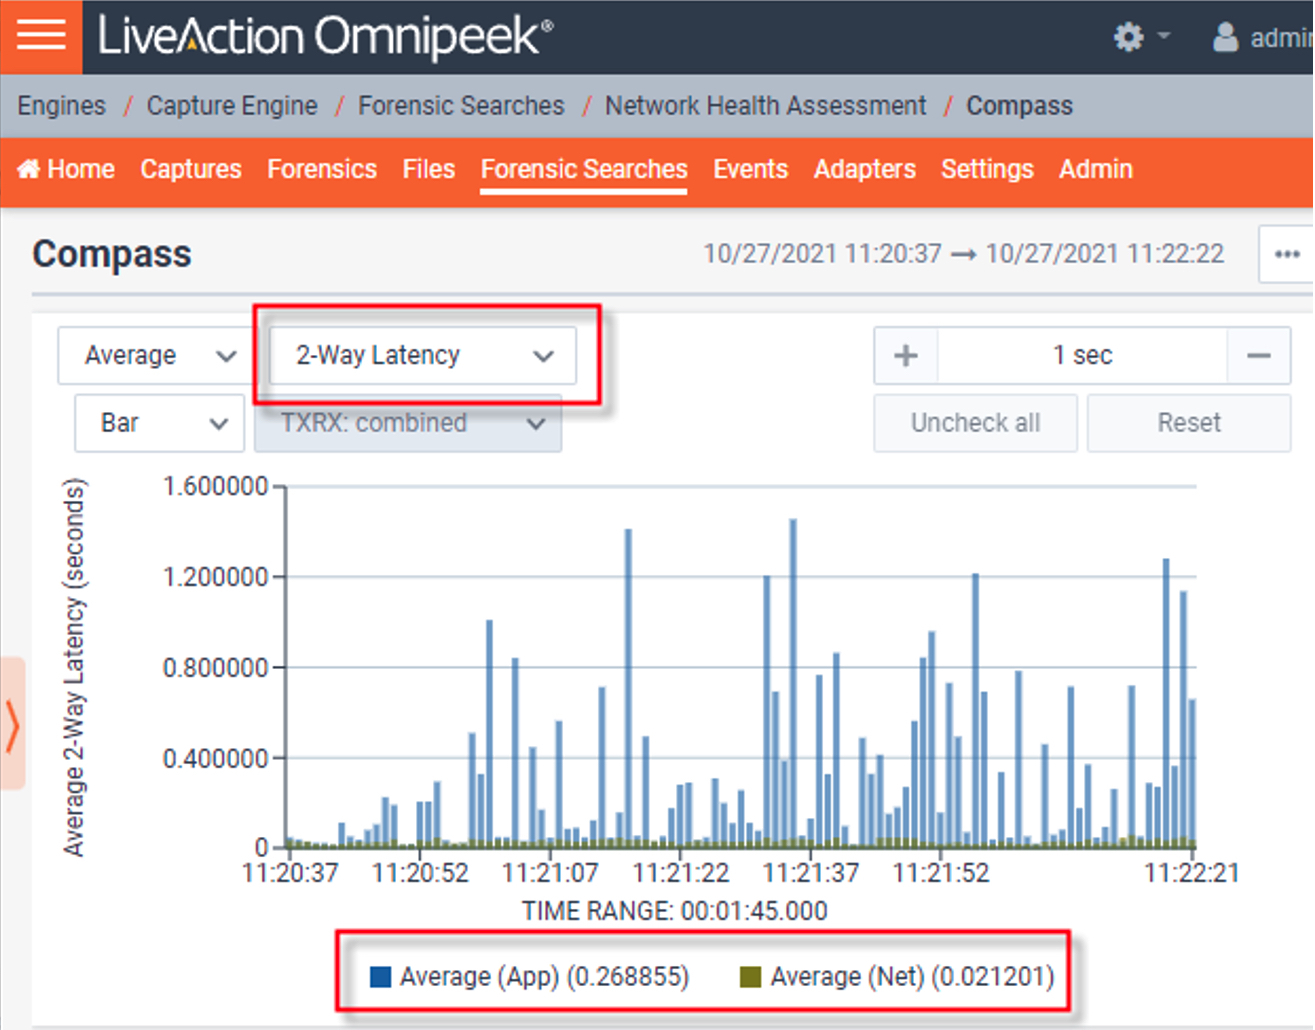The width and height of the screenshot is (1315, 1030).
Task: Click the blue Average (App) color swatch
Action: [x=380, y=977]
